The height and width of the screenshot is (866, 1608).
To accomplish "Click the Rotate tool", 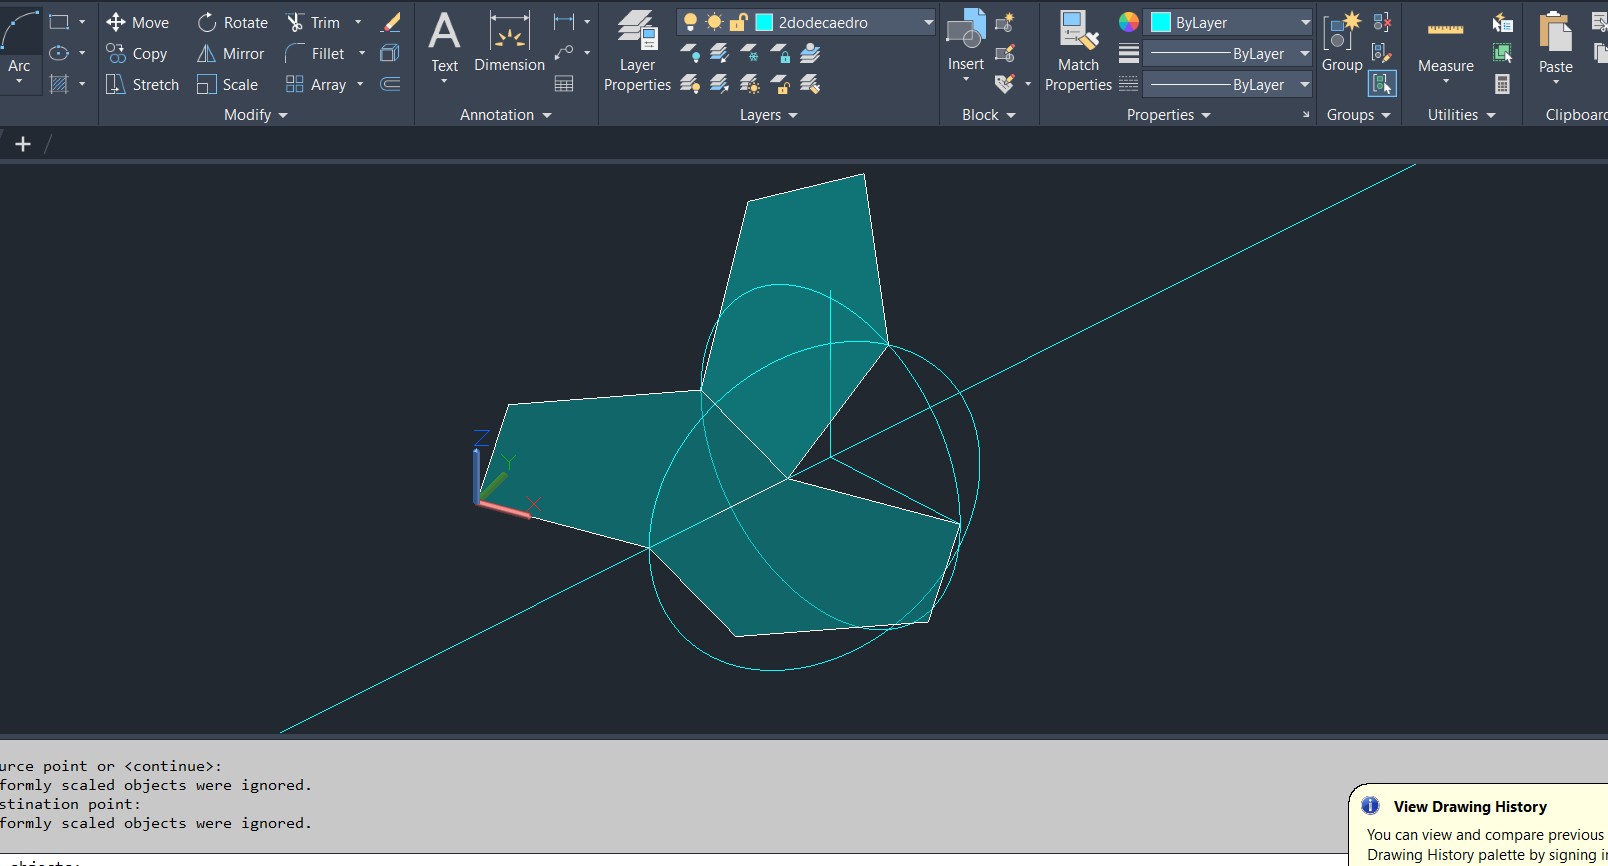I will (232, 22).
